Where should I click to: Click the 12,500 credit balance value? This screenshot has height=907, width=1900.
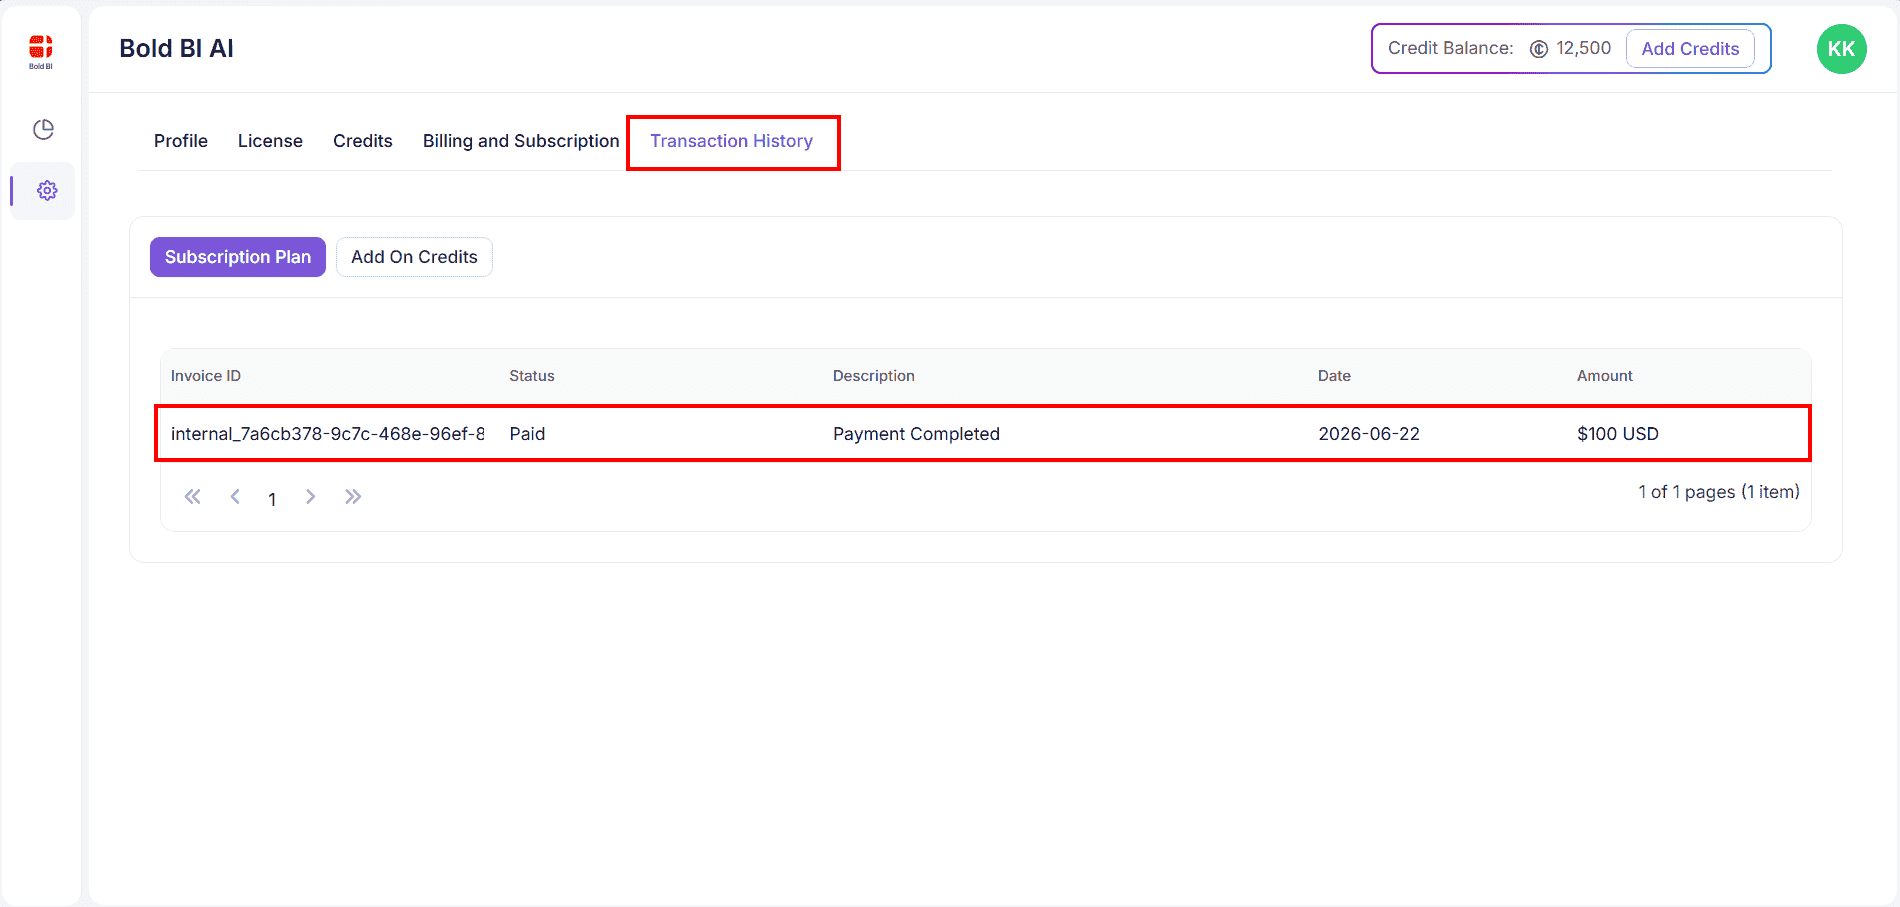point(1584,48)
